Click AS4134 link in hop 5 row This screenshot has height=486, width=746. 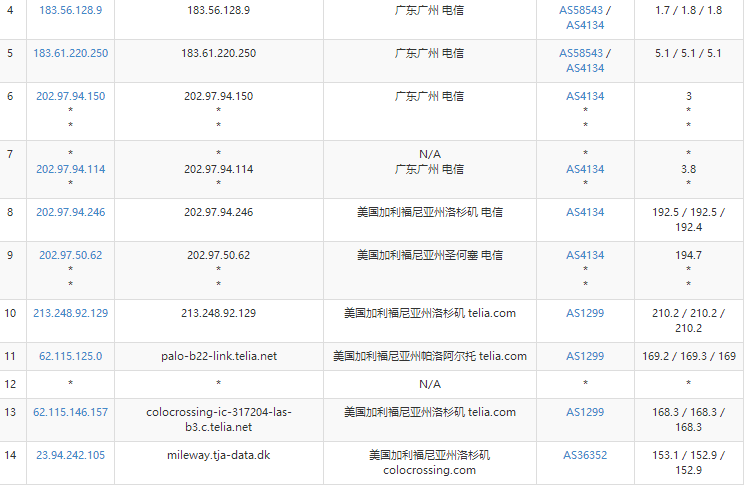pyautogui.click(x=585, y=68)
